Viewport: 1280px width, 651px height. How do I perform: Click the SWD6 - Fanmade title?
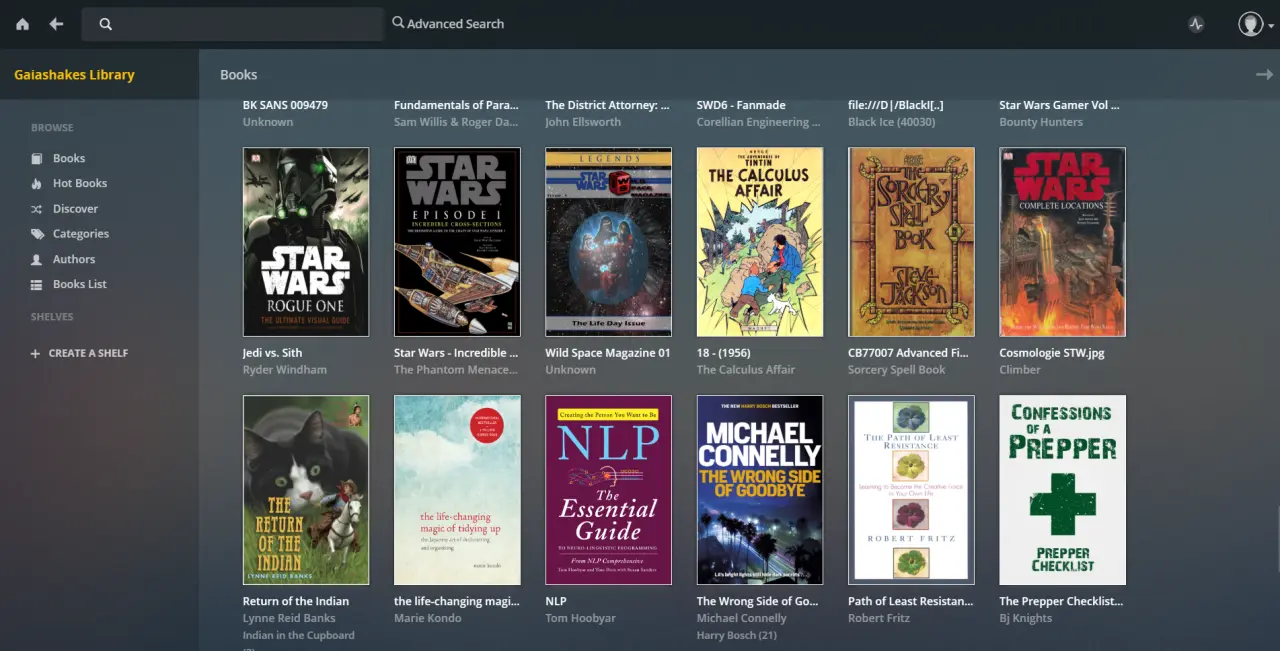tap(741, 105)
